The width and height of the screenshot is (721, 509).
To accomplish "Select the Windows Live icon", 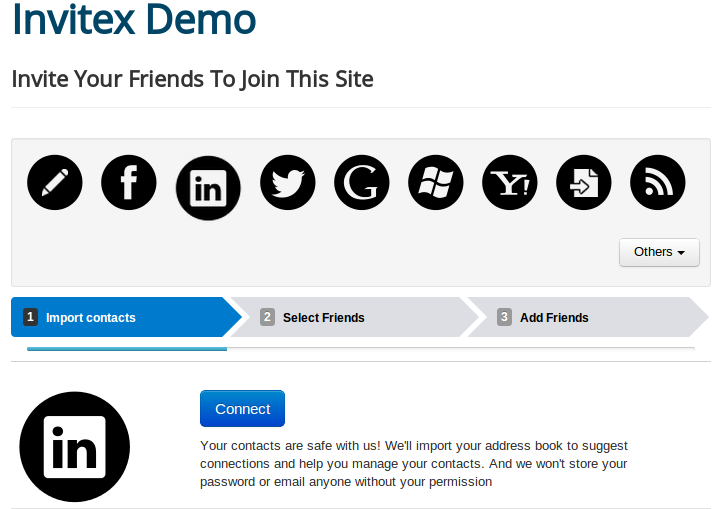I will coord(436,183).
